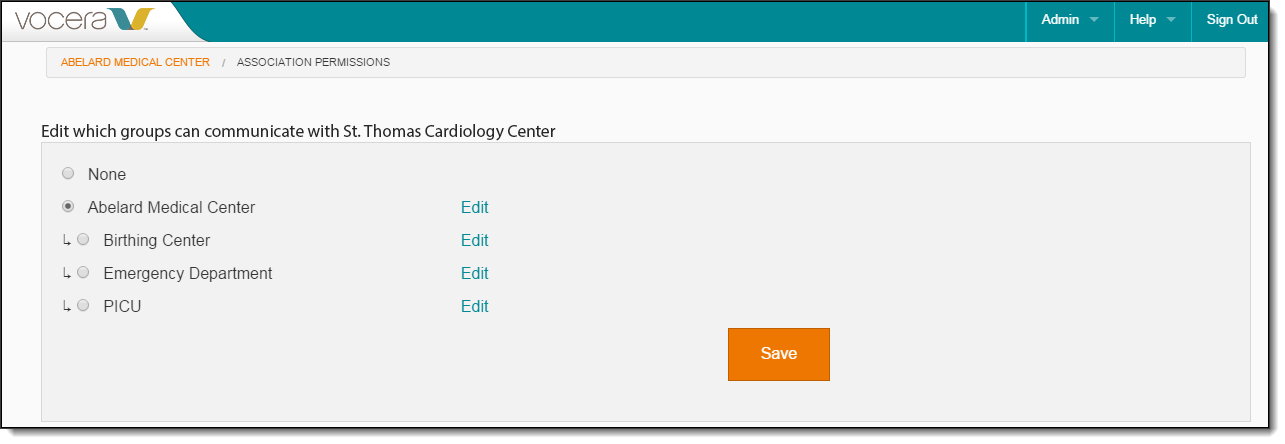Screen dimensions: 1285x444
Task: Edit Emergency Department permissions
Action: pos(475,274)
